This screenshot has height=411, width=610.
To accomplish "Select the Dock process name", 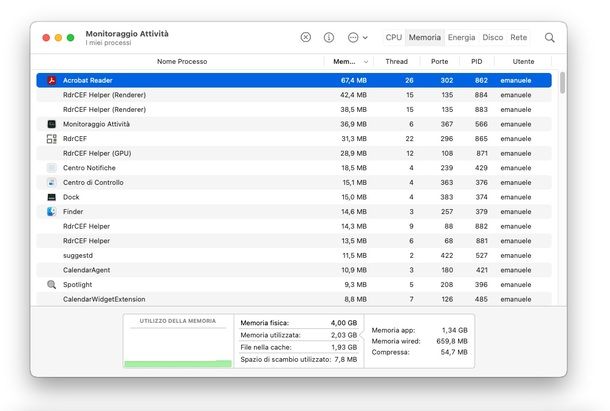I will point(71,197).
